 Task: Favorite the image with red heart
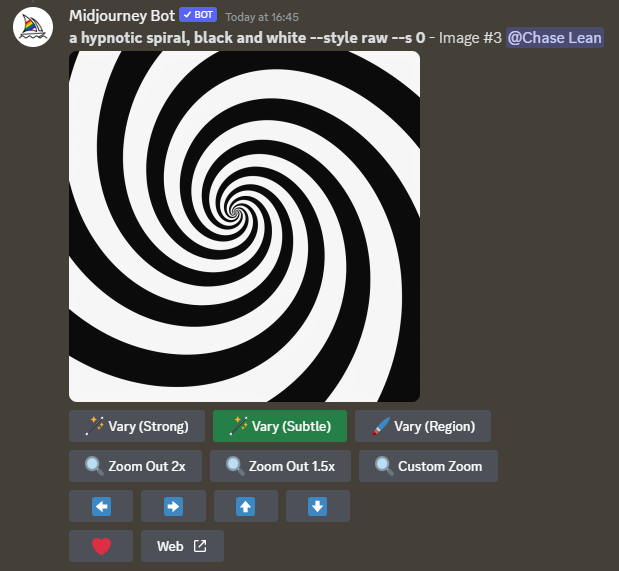(x=101, y=546)
